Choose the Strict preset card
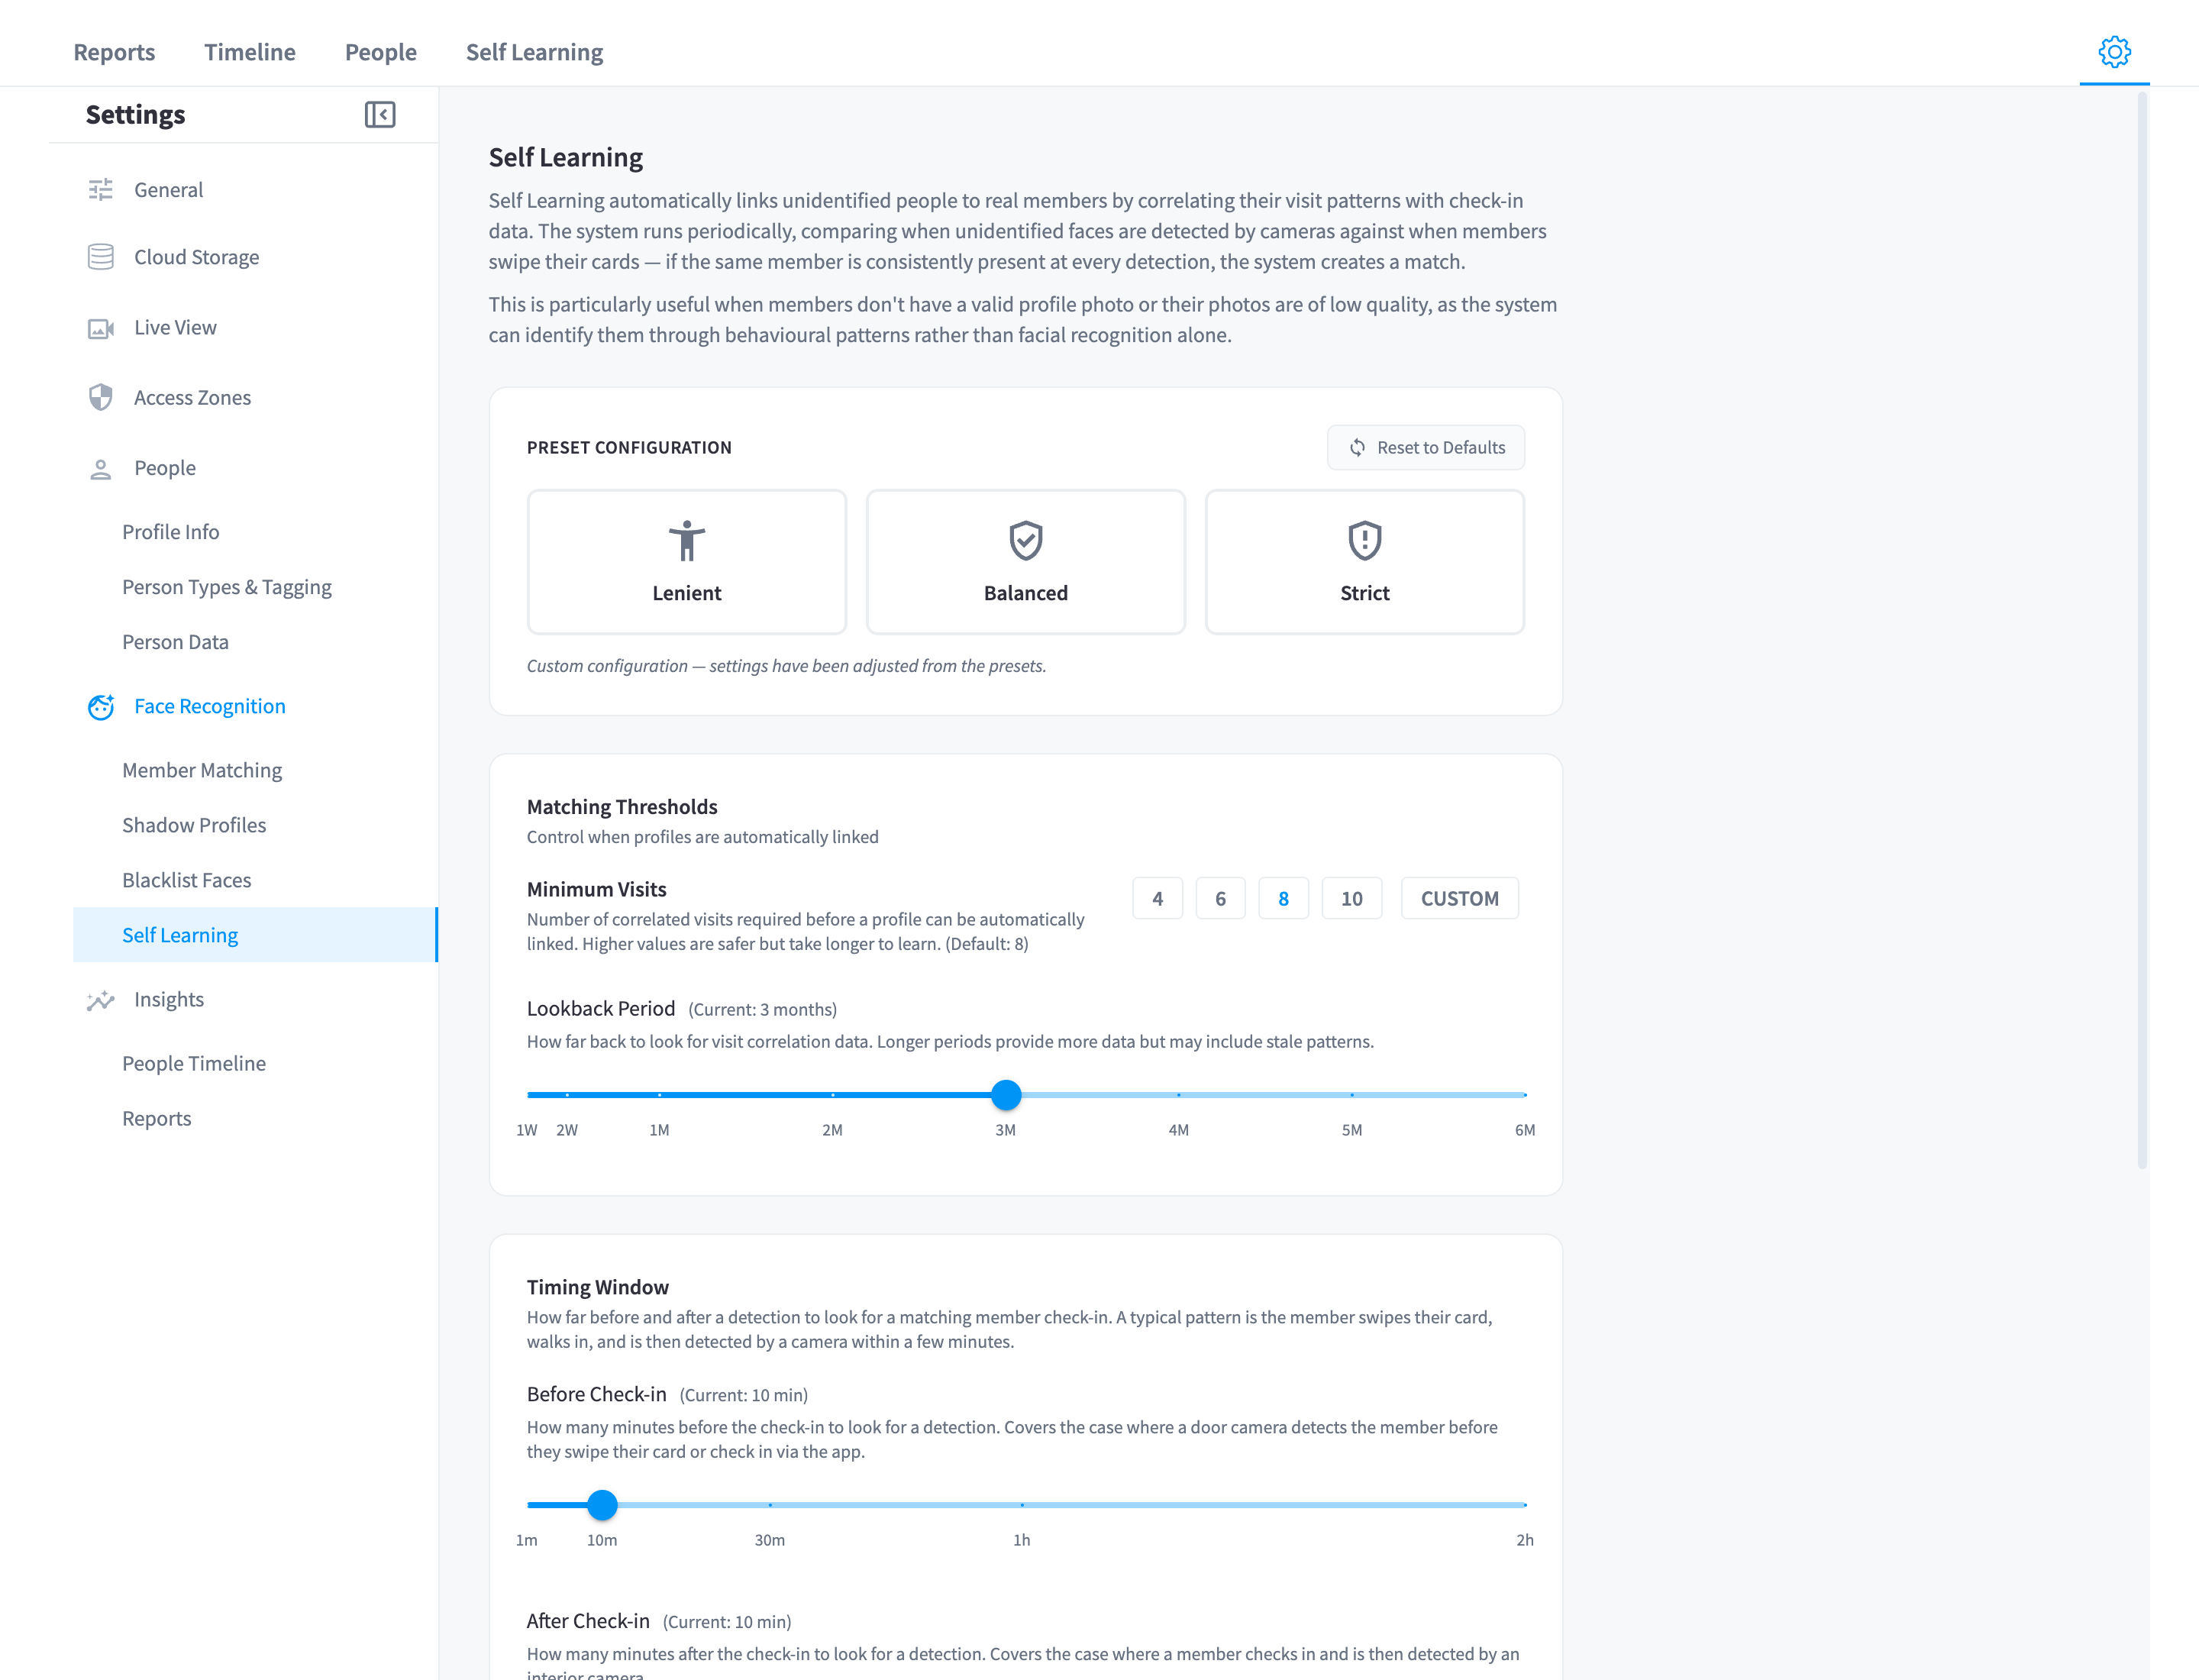The image size is (2199, 1680). coord(1365,562)
